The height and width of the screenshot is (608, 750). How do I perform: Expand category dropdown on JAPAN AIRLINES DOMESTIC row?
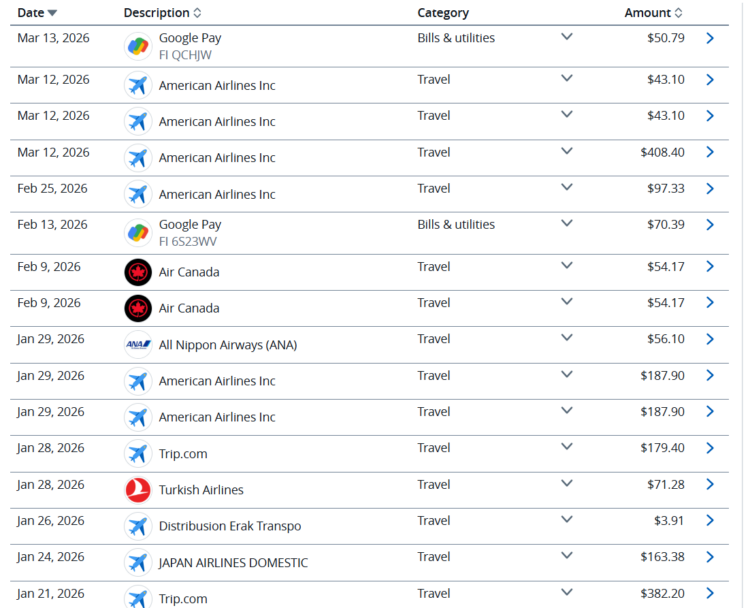(567, 556)
